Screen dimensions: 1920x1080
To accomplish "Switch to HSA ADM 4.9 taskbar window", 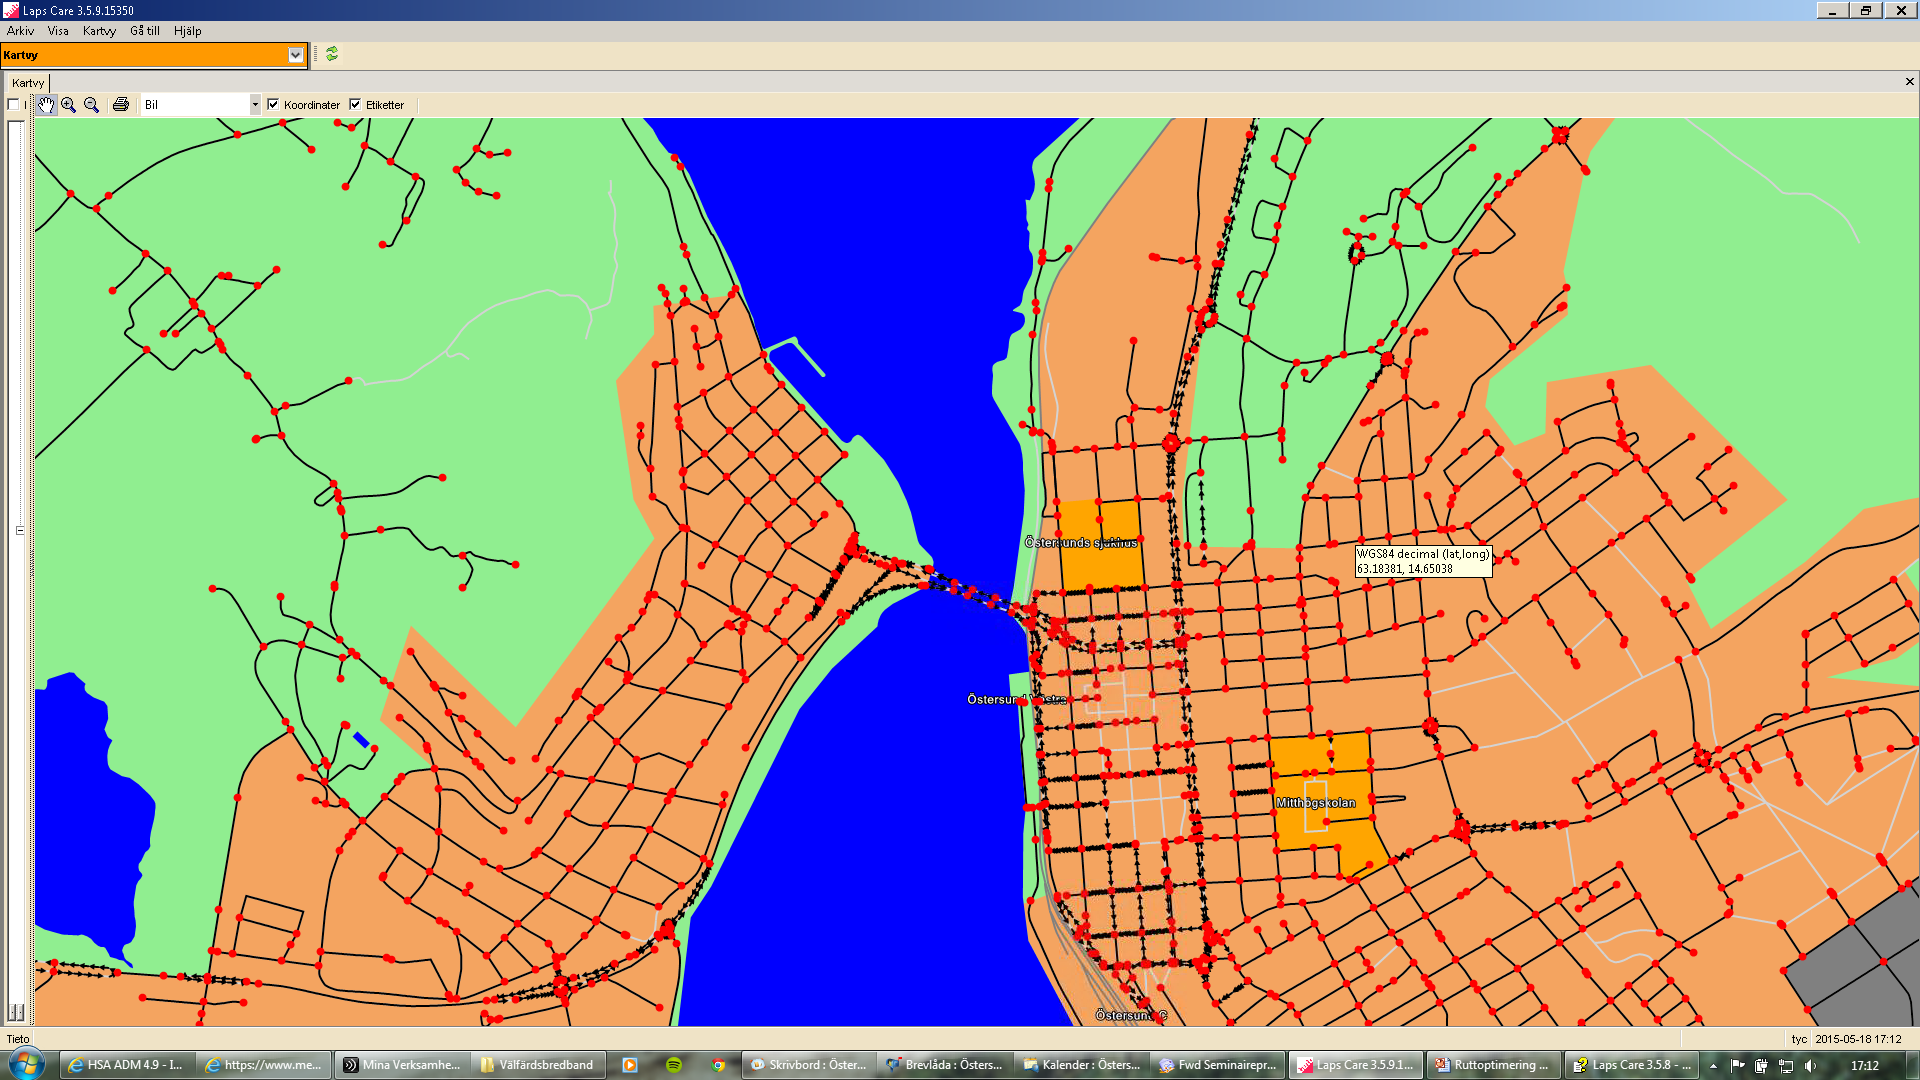I will [126, 1065].
